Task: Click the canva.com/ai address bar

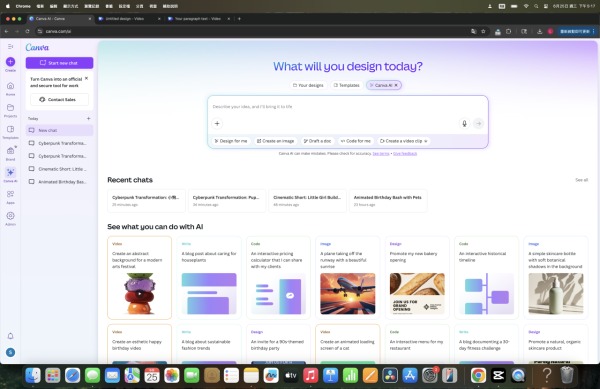Action: (x=253, y=31)
